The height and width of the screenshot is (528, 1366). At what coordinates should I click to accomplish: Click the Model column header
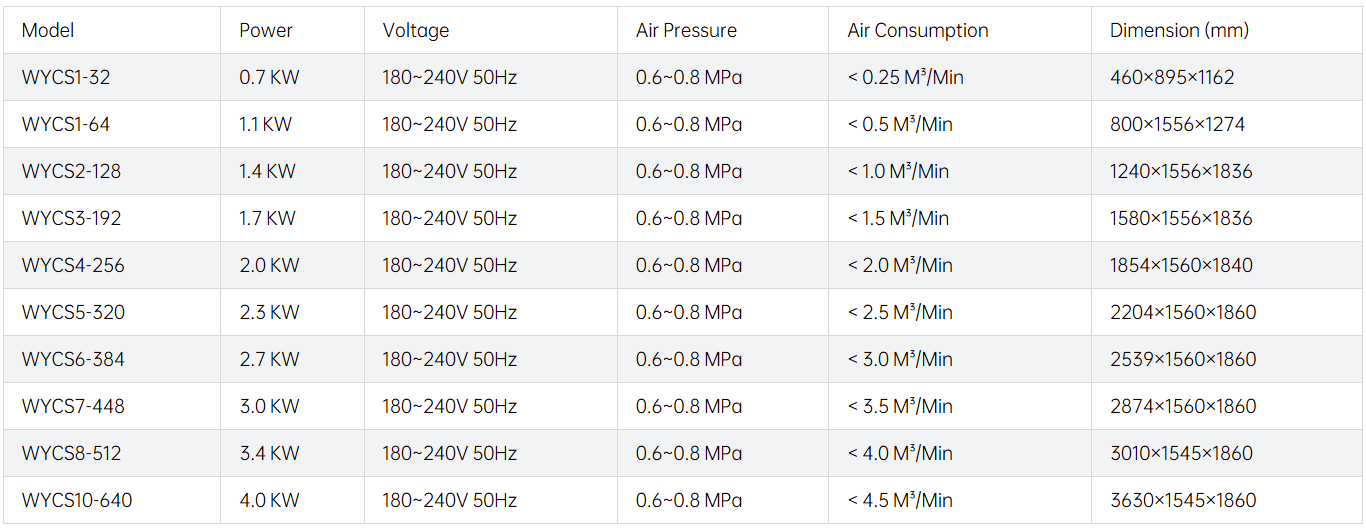pos(48,30)
